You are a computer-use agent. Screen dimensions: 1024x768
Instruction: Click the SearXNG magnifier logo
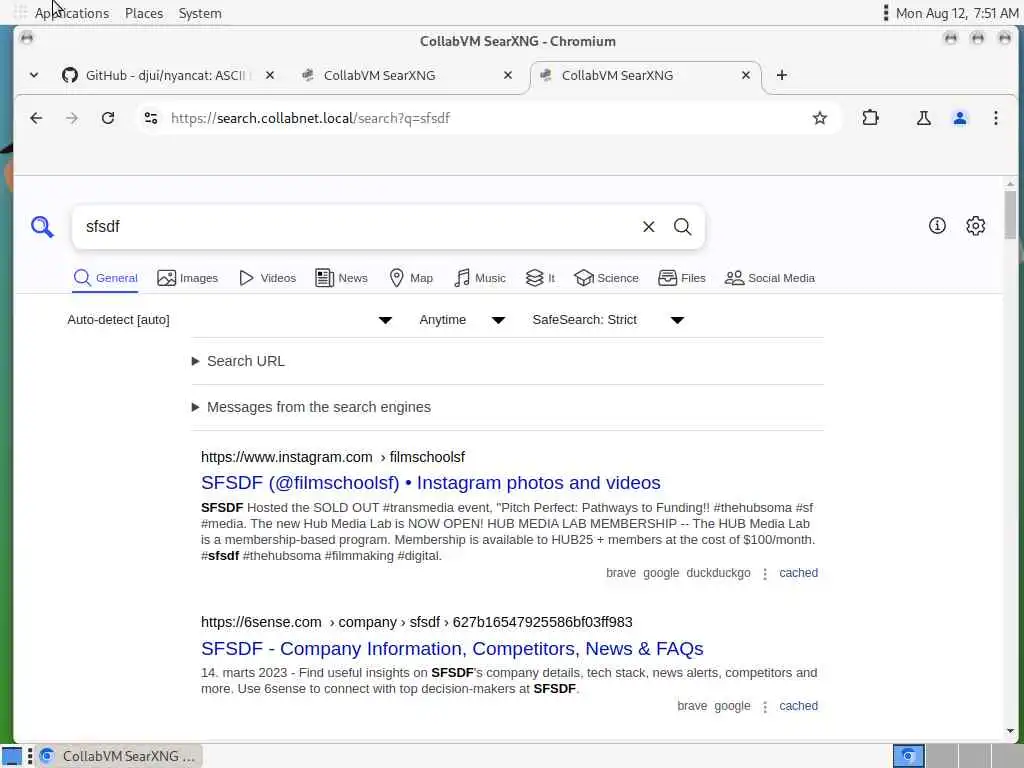tap(42, 227)
